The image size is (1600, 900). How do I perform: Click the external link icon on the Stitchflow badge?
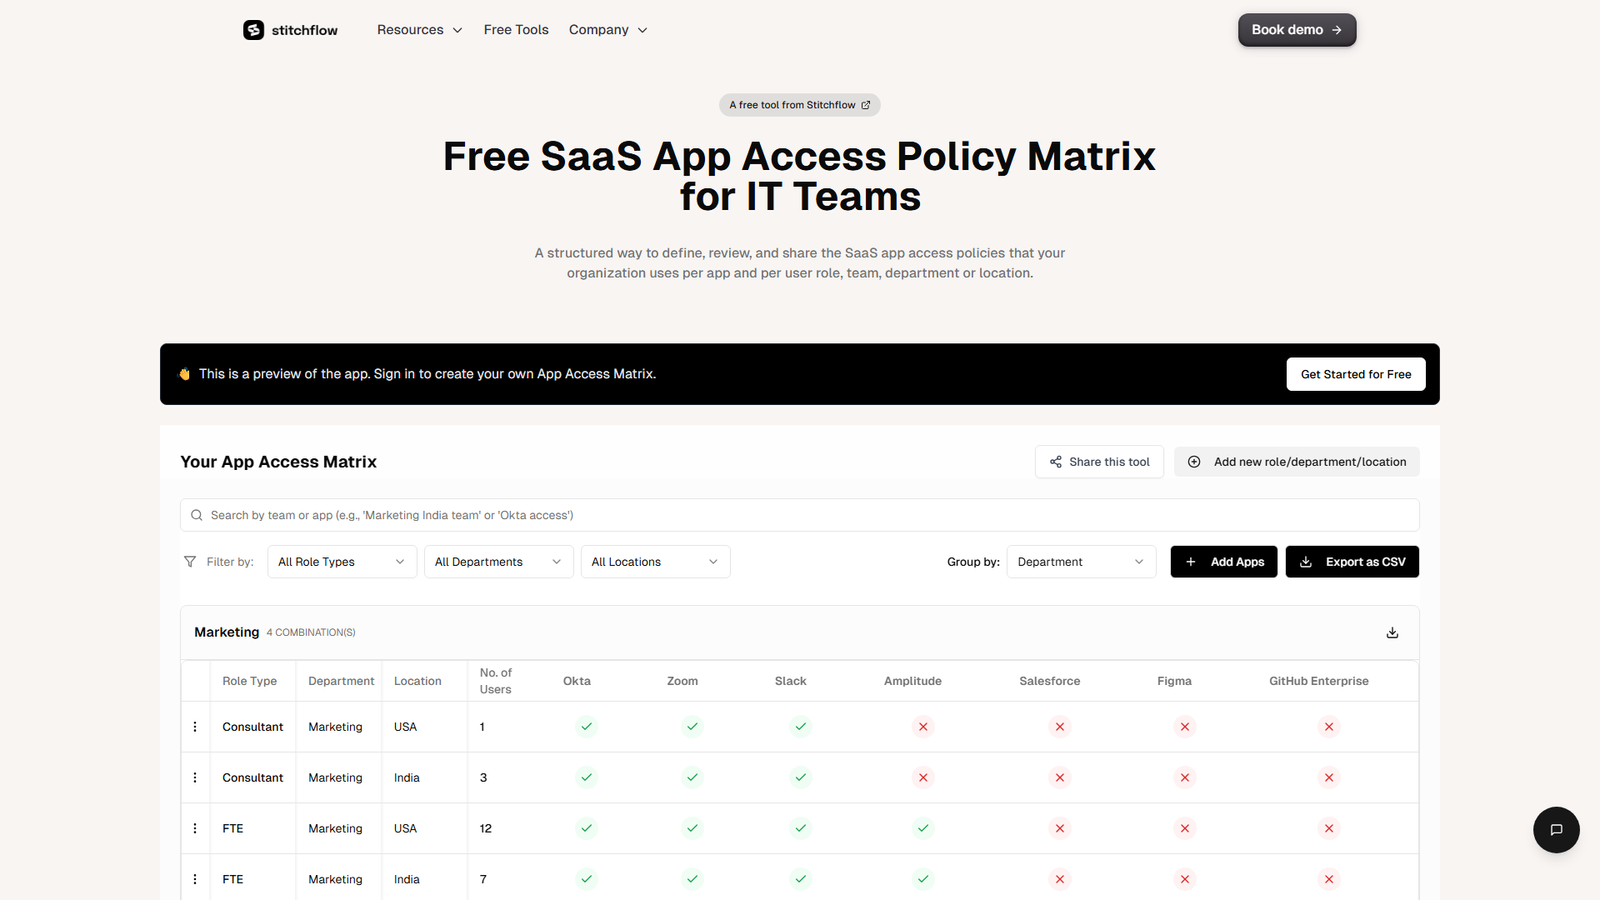point(865,104)
